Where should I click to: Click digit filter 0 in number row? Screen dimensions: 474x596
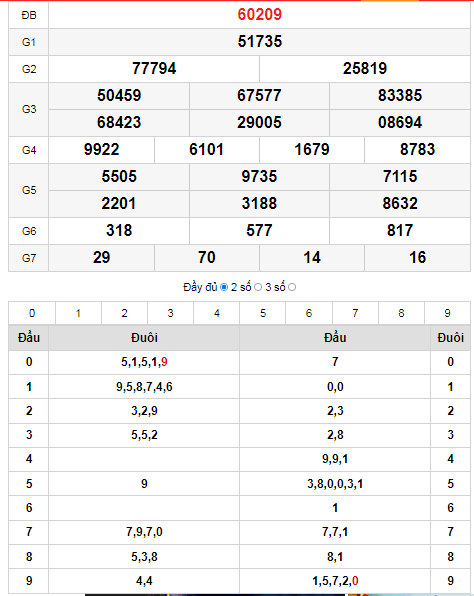coord(32,313)
